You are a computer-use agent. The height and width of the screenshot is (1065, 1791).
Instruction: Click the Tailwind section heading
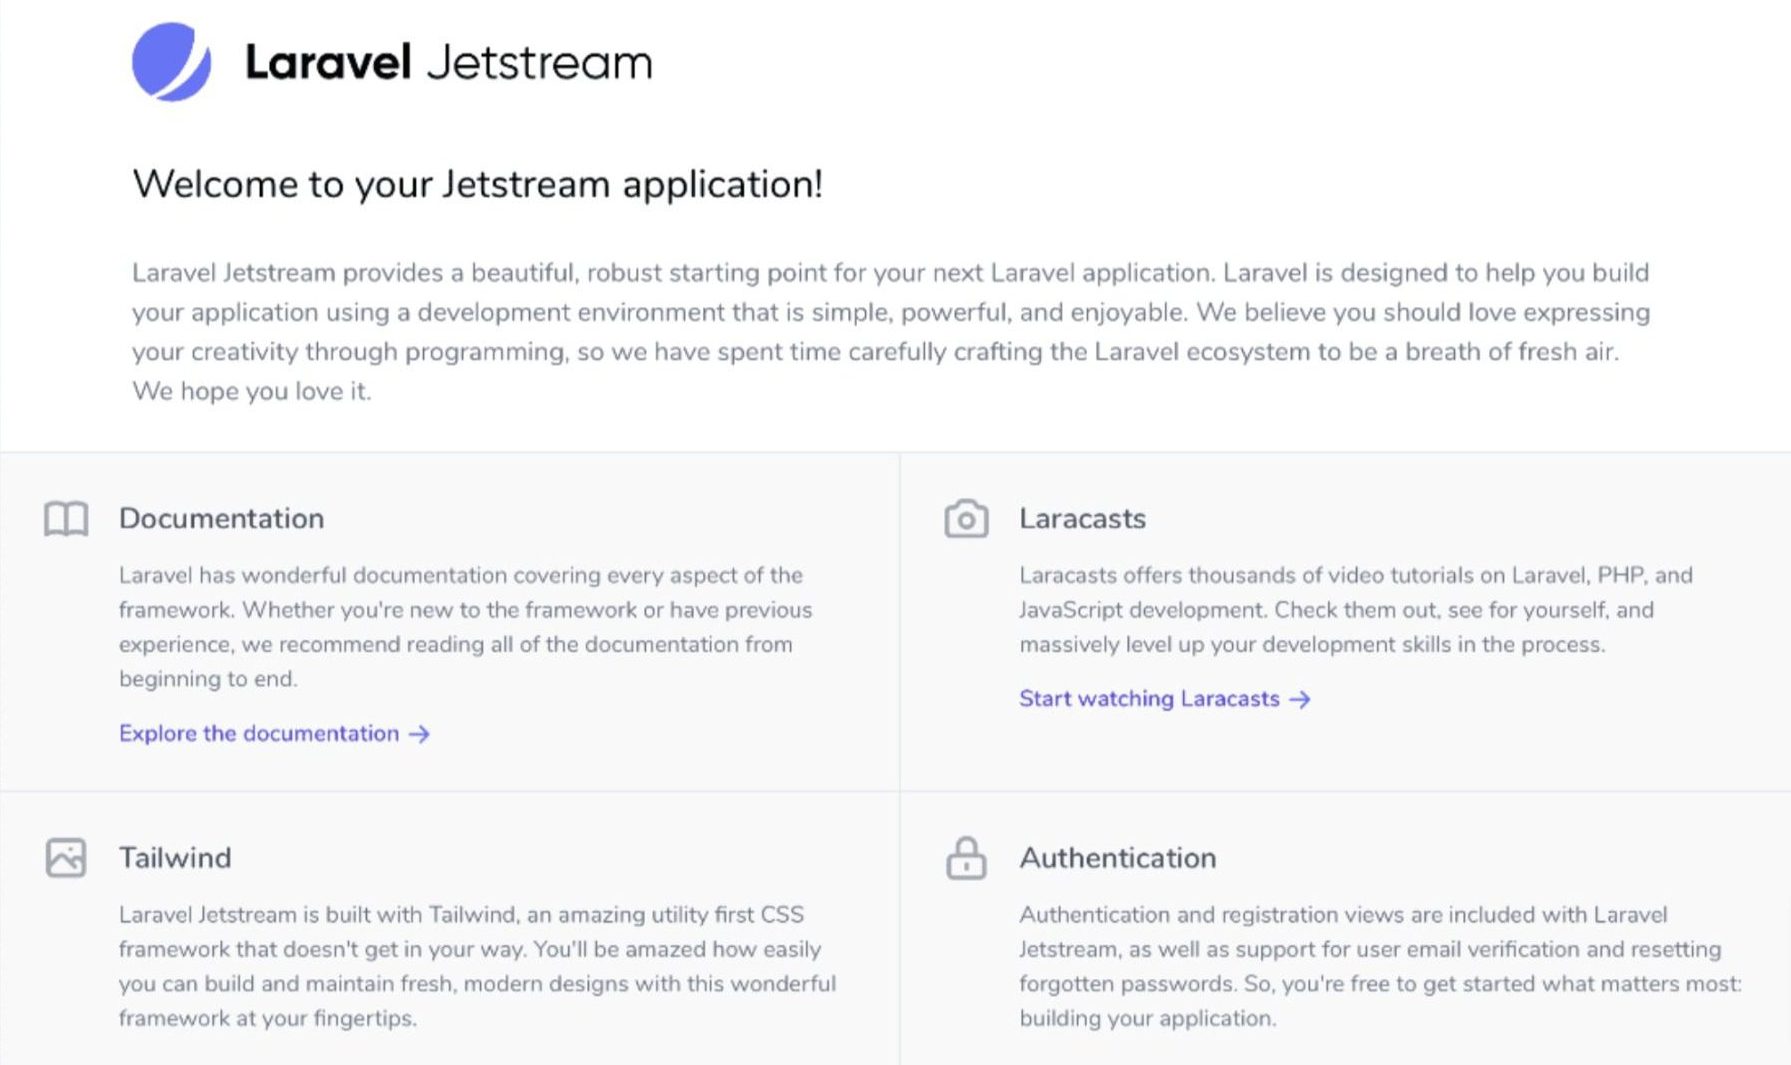point(174,857)
